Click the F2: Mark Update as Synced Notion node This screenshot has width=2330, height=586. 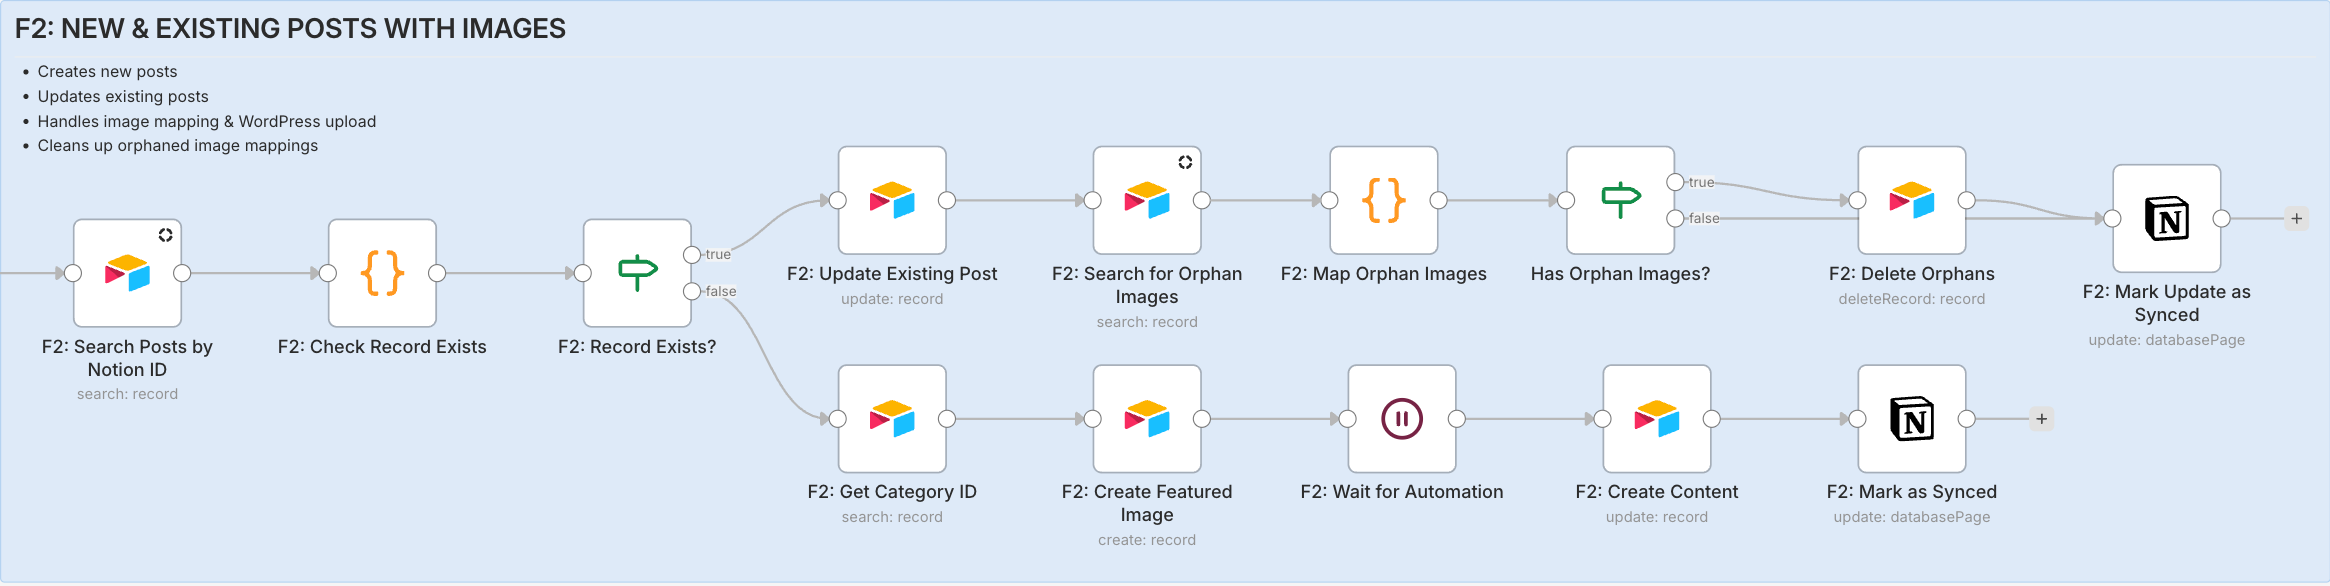(2166, 218)
